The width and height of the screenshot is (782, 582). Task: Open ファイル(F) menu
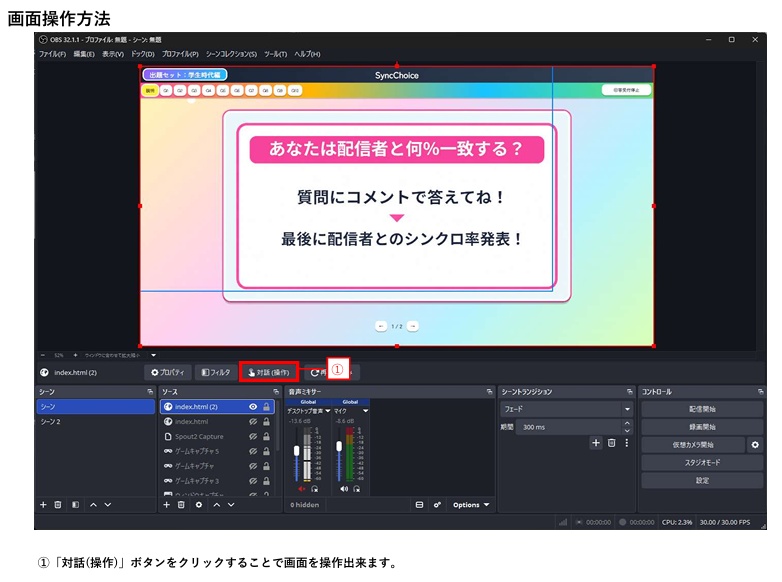[x=52, y=54]
